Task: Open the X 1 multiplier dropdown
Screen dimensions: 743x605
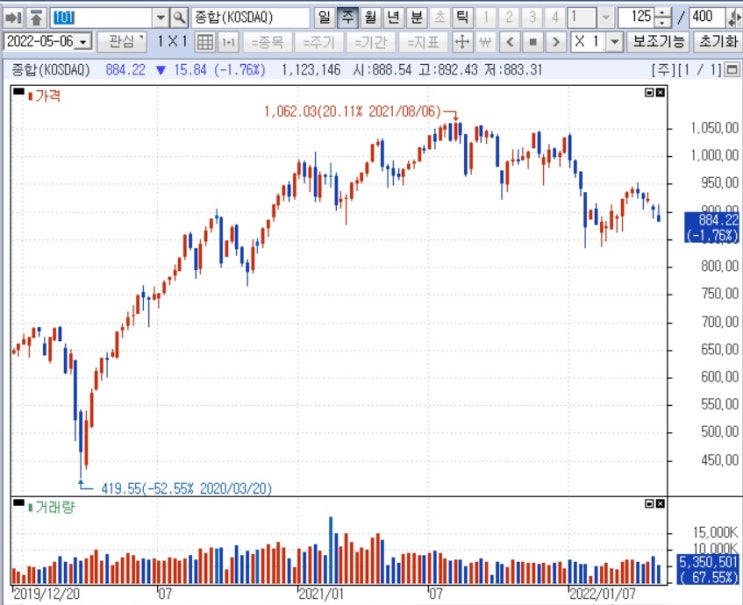Action: [x=615, y=42]
